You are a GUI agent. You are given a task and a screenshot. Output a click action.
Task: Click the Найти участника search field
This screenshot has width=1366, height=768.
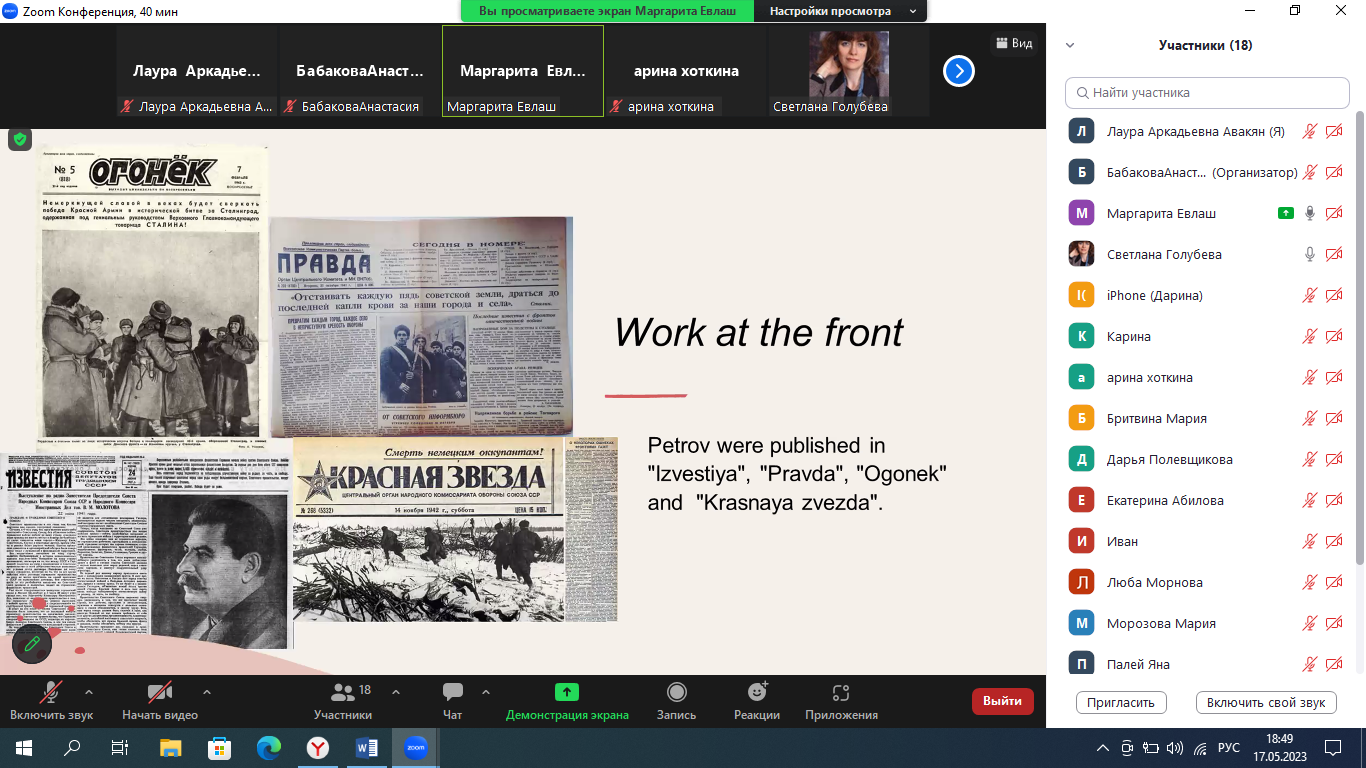(1207, 92)
